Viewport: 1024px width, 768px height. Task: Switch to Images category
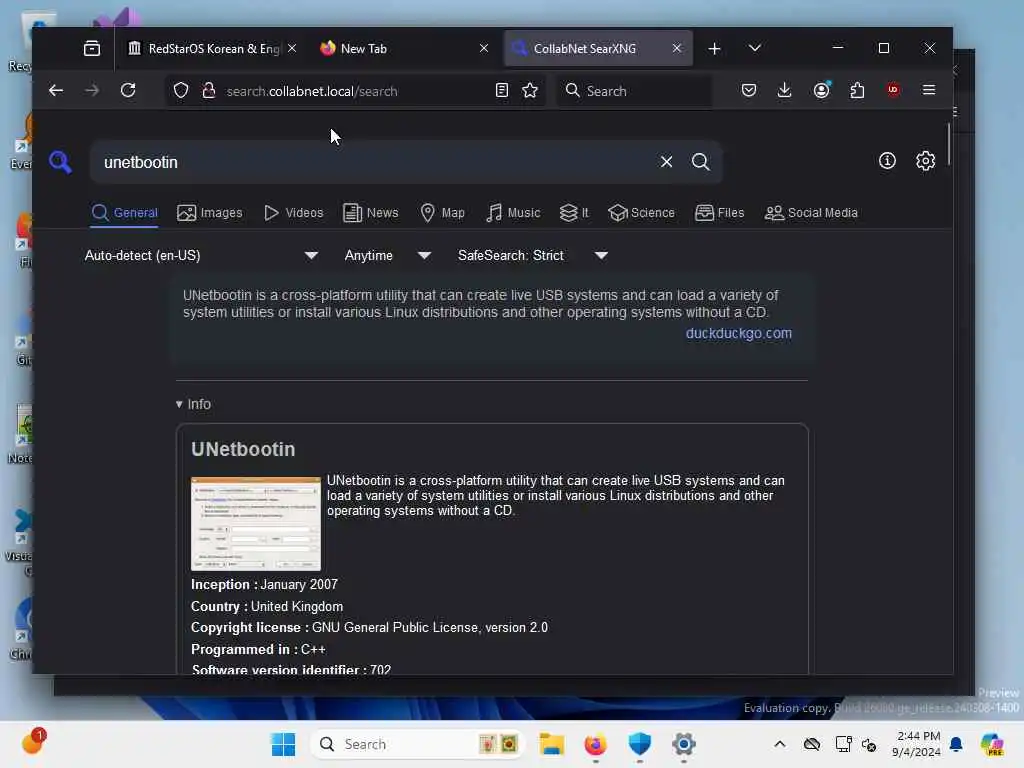[x=210, y=213]
